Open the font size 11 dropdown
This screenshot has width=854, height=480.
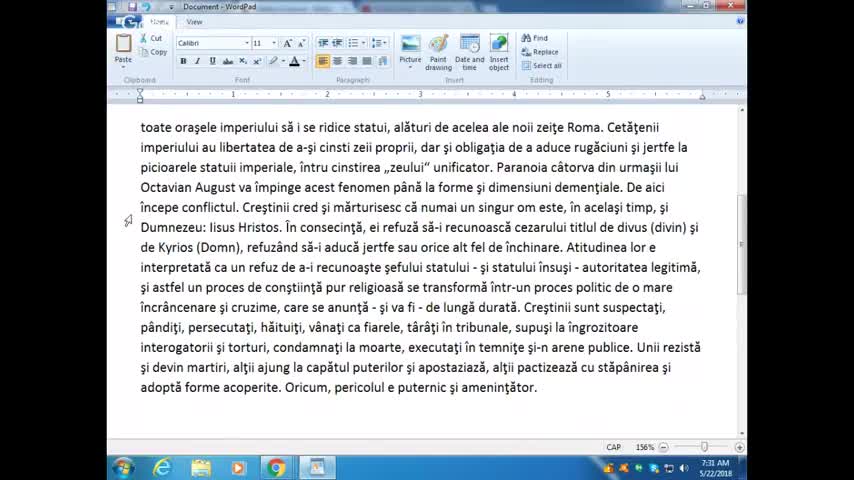pyautogui.click(x=274, y=43)
